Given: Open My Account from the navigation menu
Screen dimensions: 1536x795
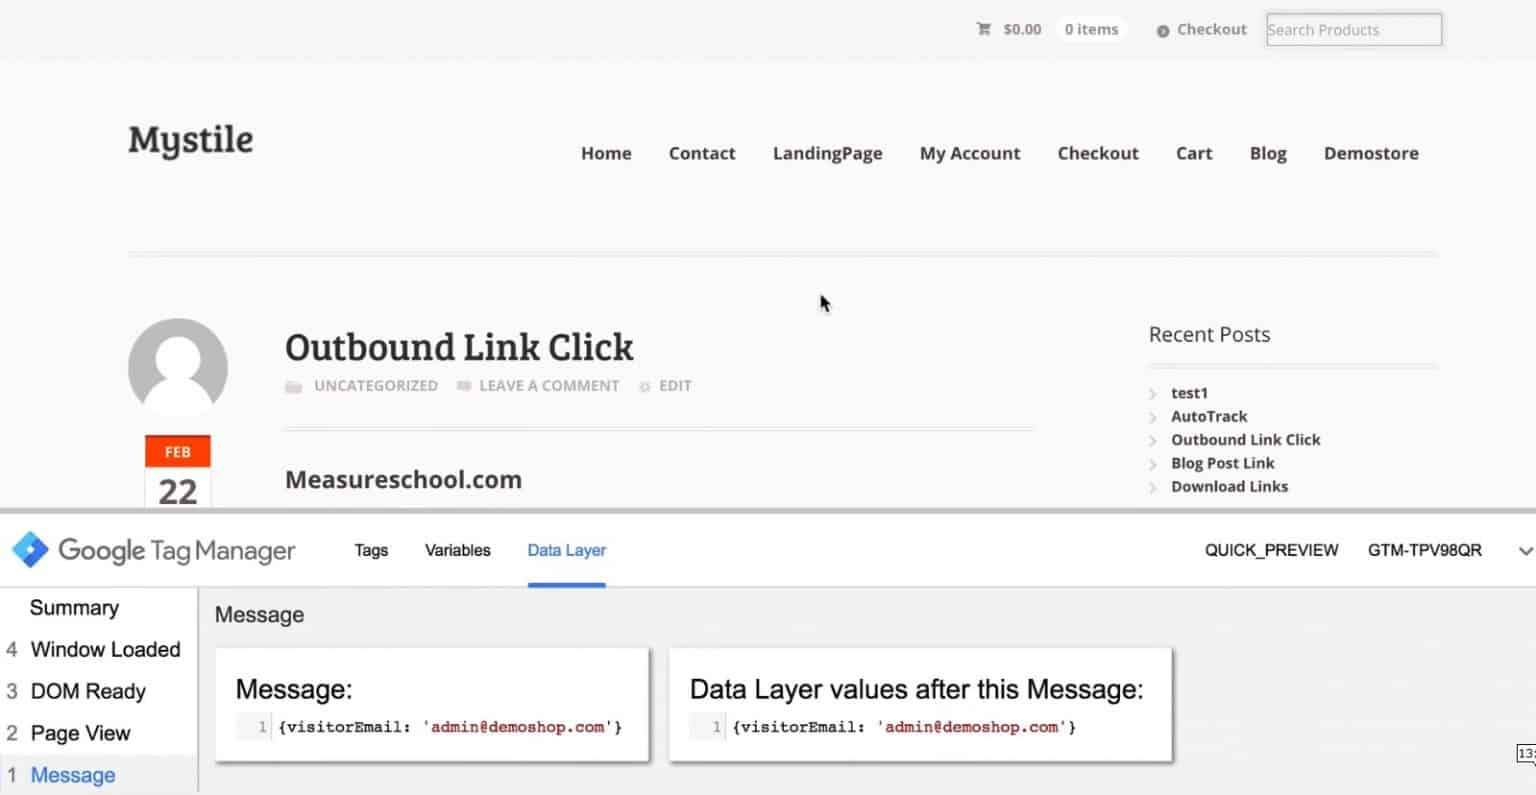Looking at the screenshot, I should click(969, 153).
